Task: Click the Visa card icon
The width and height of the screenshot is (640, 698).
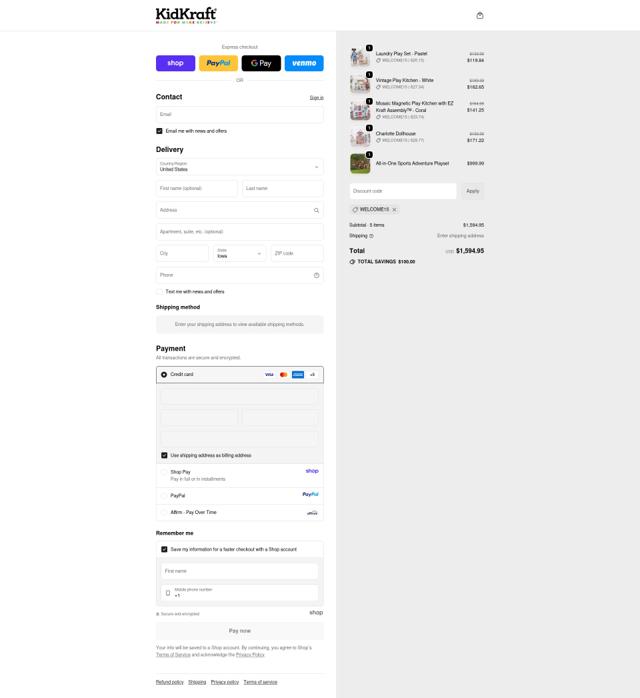Action: point(269,375)
